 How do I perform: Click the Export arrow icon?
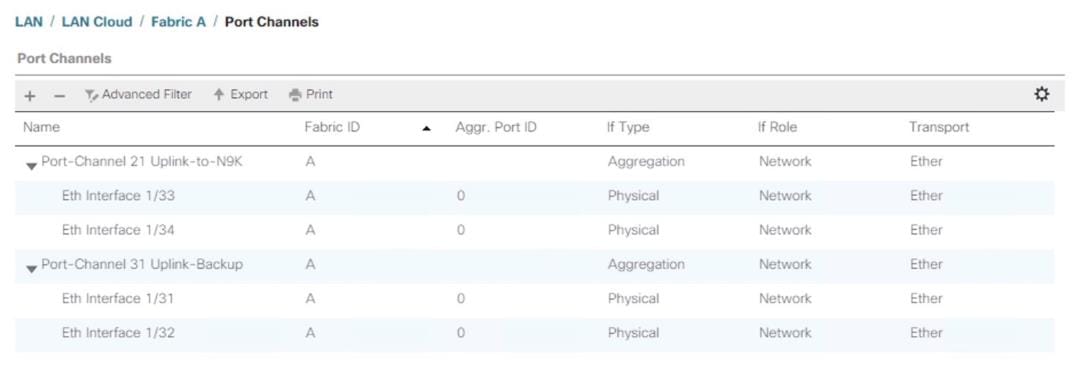(219, 94)
